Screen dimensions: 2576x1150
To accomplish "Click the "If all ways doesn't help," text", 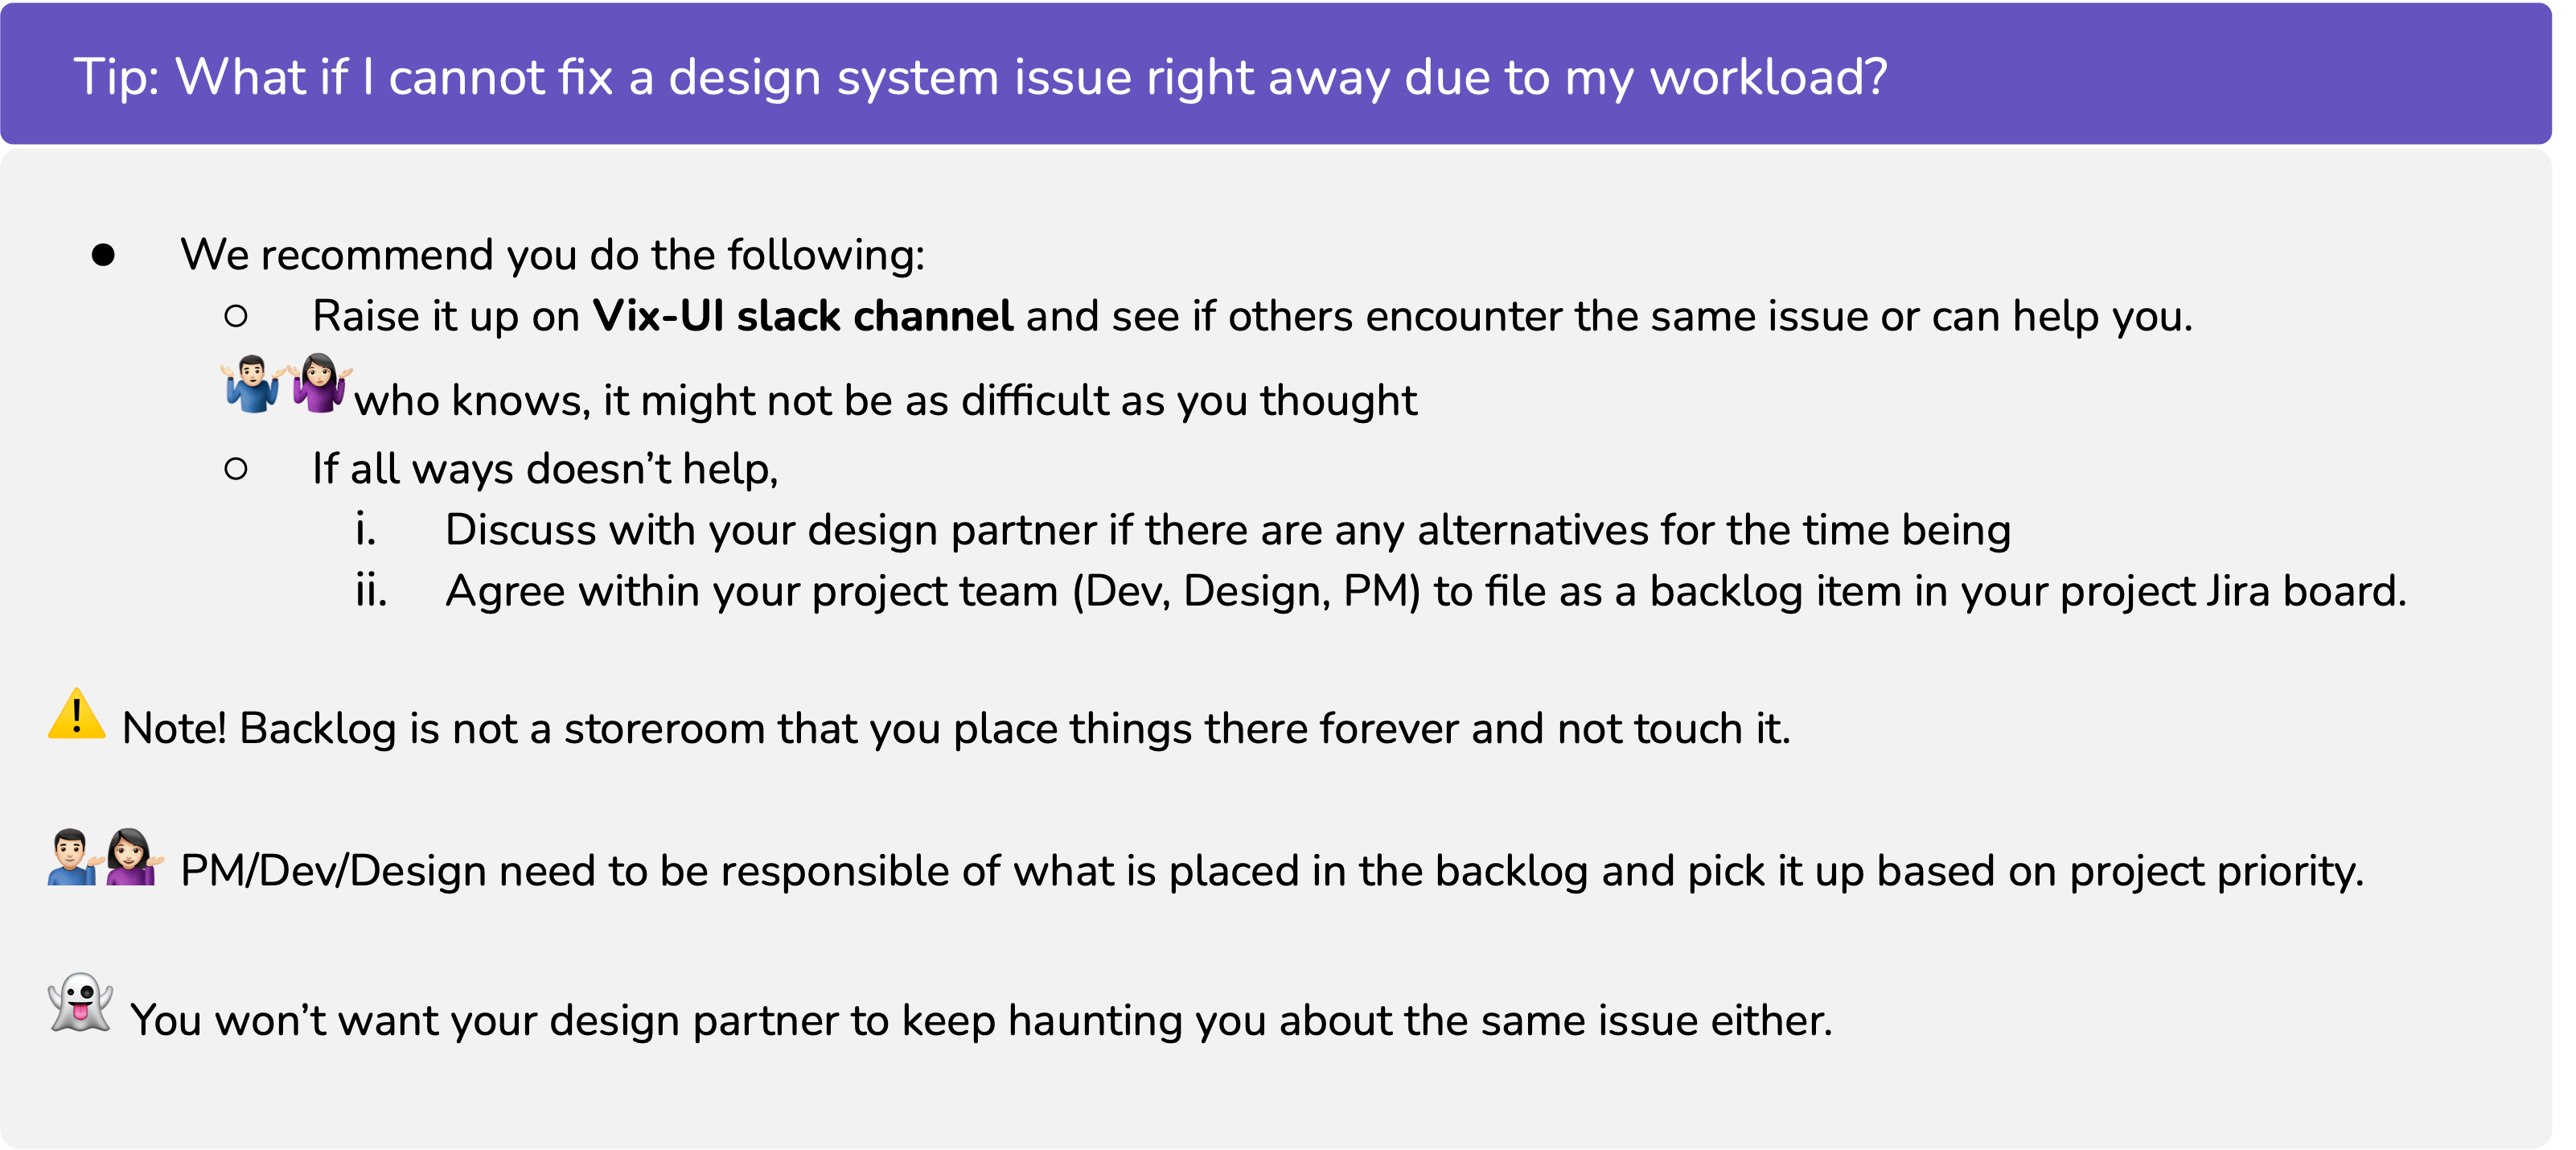I will point(545,469).
